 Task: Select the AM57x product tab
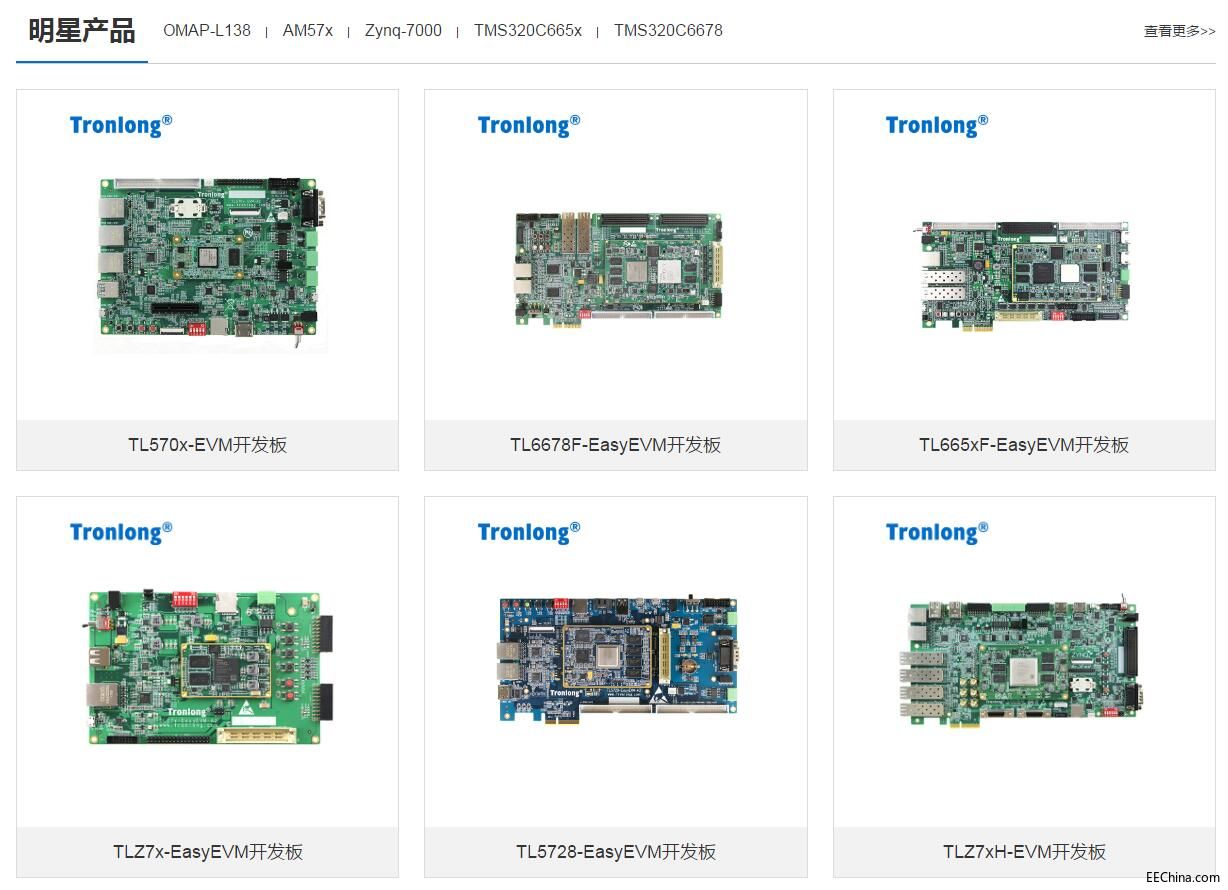point(308,31)
